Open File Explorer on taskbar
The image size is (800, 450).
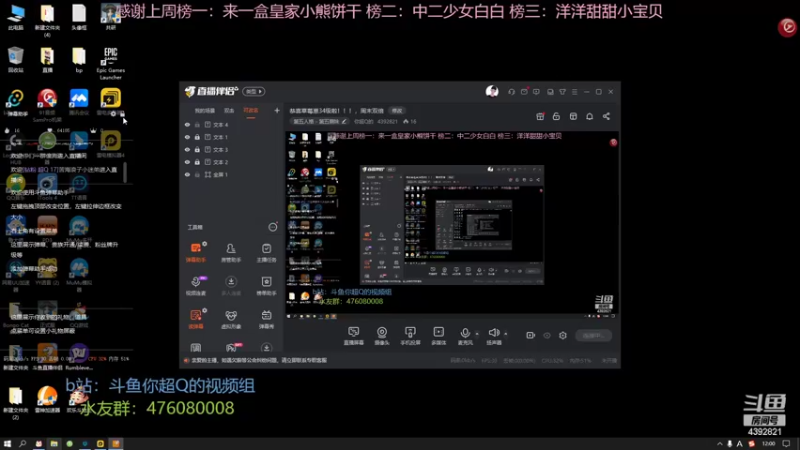click(x=54, y=444)
